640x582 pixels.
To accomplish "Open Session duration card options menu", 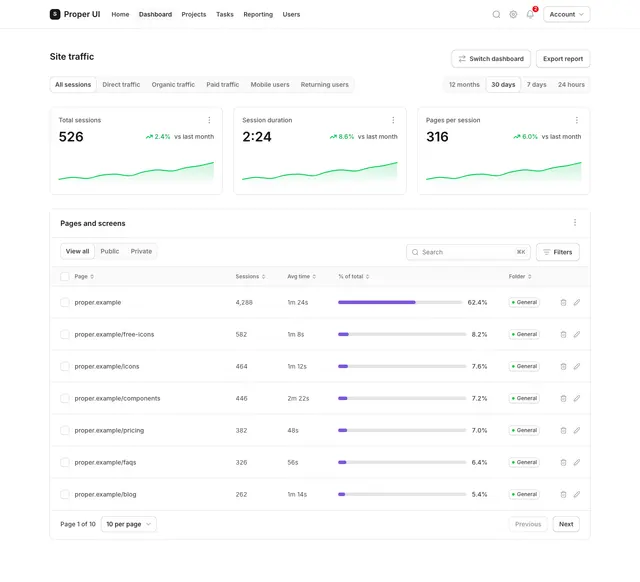I will [x=393, y=120].
